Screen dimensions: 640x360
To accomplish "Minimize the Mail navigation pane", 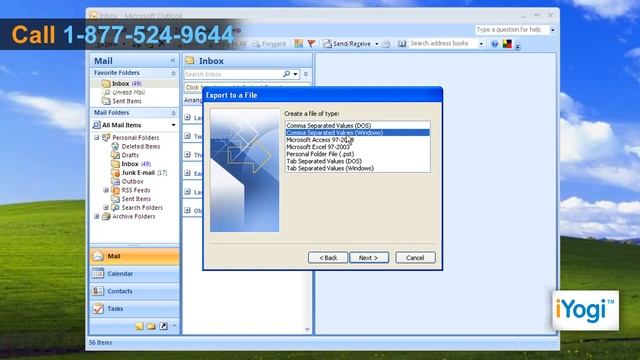I will tap(173, 60).
